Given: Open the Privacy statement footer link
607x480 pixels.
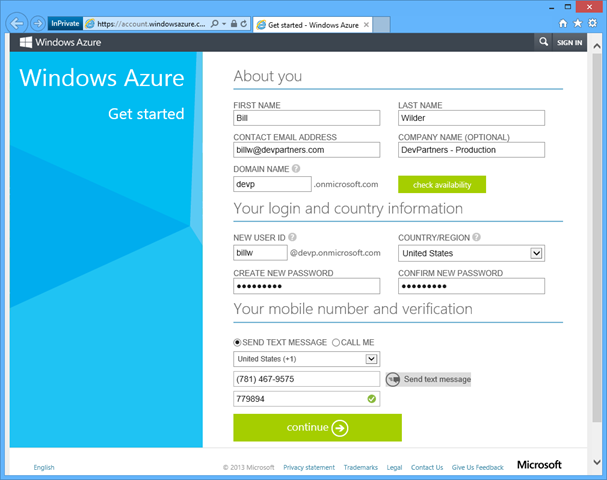Looking at the screenshot, I should tap(308, 467).
